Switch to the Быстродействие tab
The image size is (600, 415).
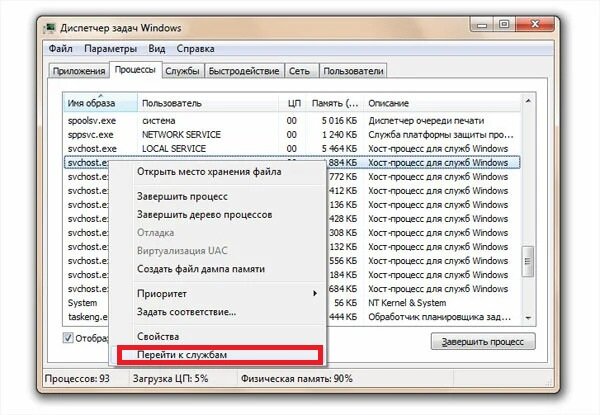(244, 71)
